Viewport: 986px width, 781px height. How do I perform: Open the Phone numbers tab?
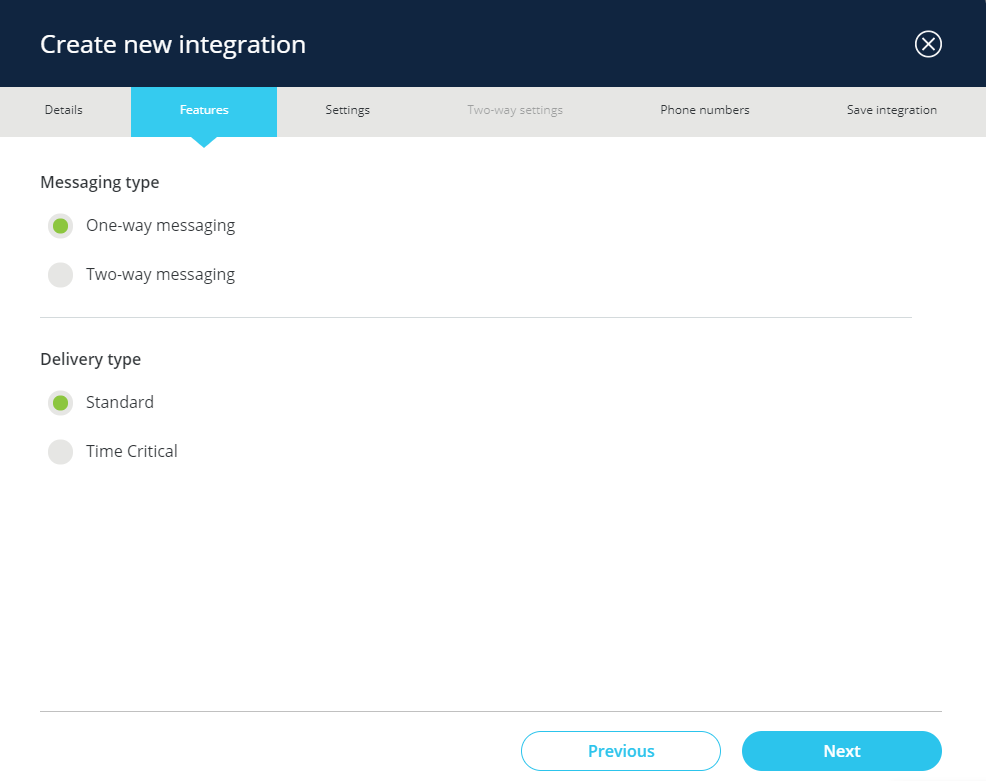click(704, 110)
